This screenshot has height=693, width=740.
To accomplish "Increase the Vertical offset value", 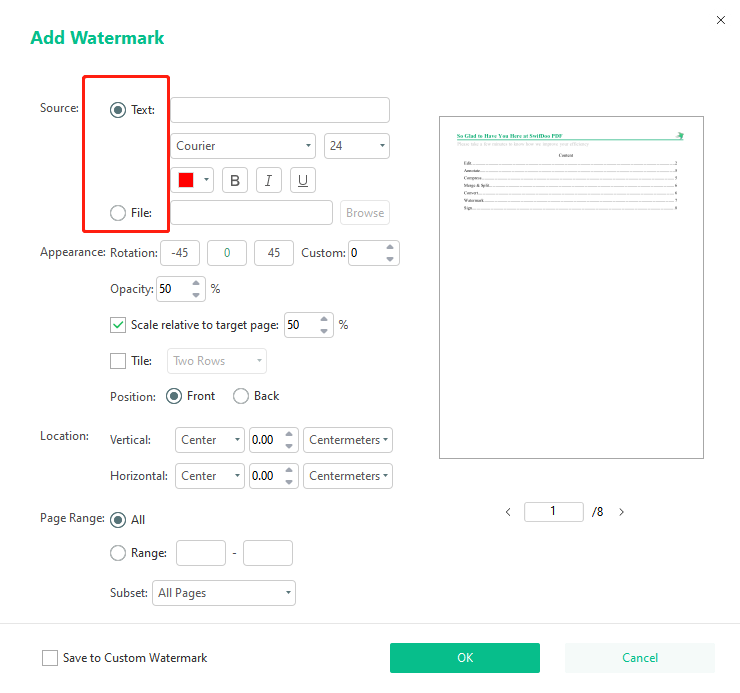I will (289, 434).
